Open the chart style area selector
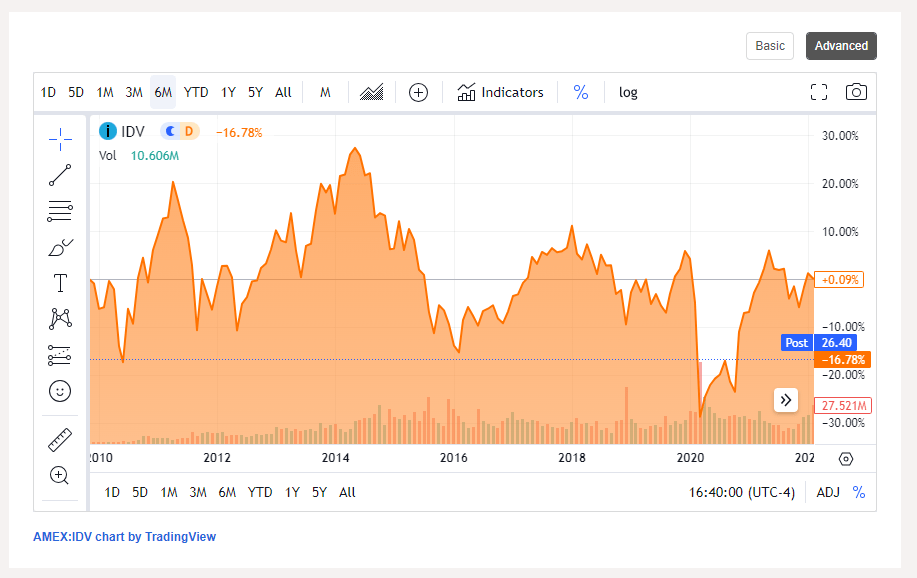Viewport: 917px width, 578px height. click(371, 92)
